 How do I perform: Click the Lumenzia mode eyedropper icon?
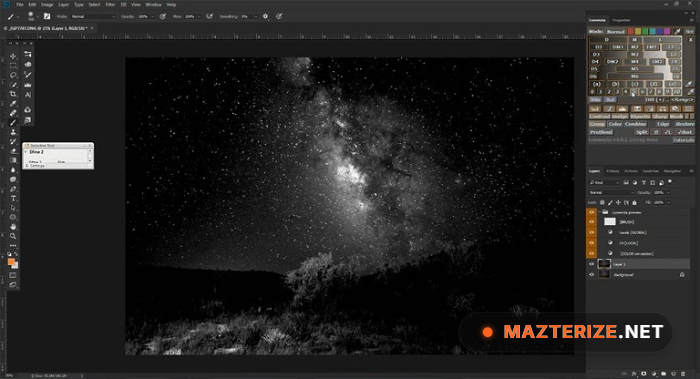(x=677, y=32)
